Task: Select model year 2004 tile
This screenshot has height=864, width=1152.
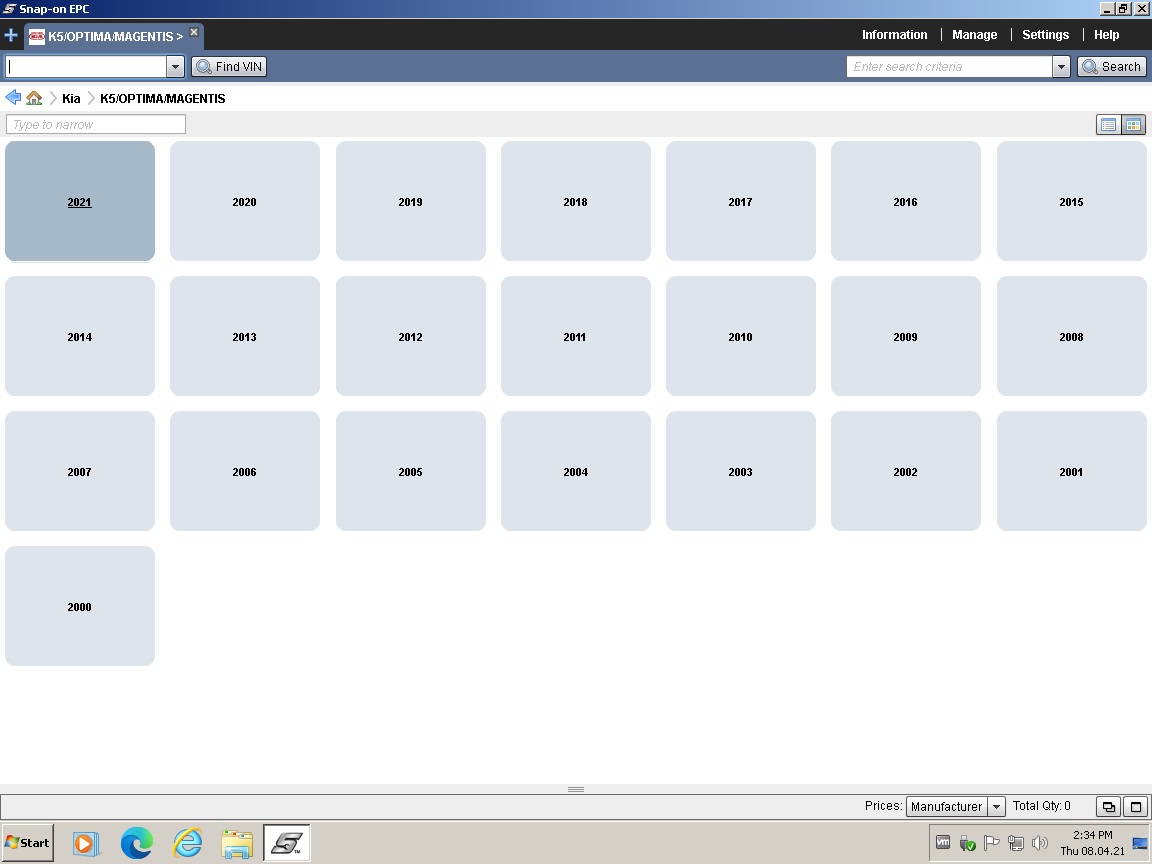Action: [575, 472]
